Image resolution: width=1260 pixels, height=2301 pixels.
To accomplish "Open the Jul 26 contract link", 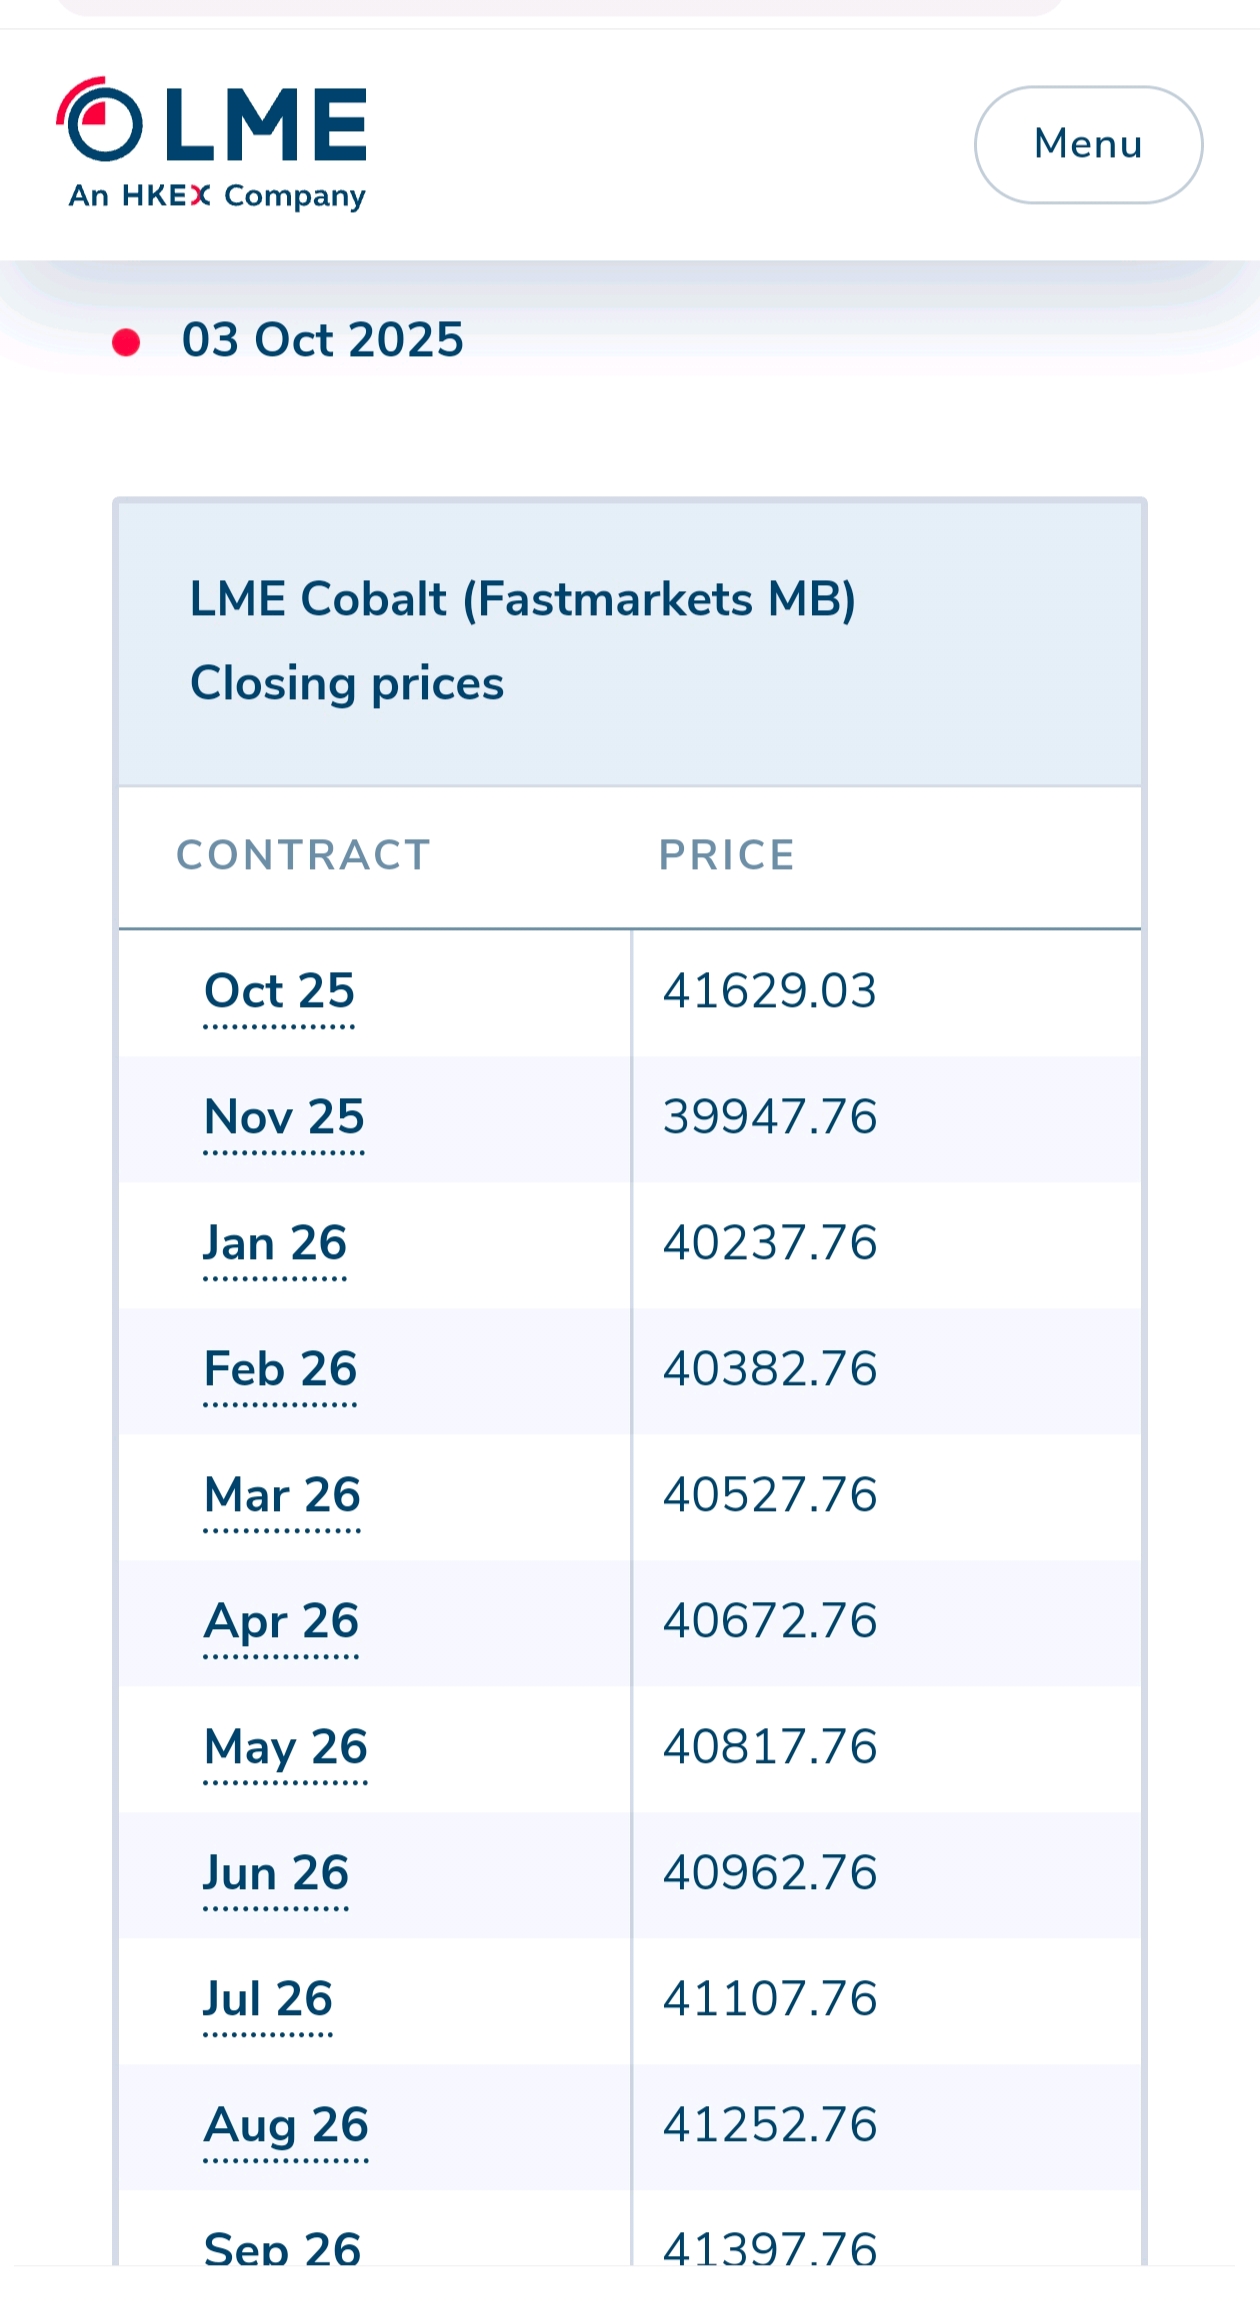I will 268,2000.
